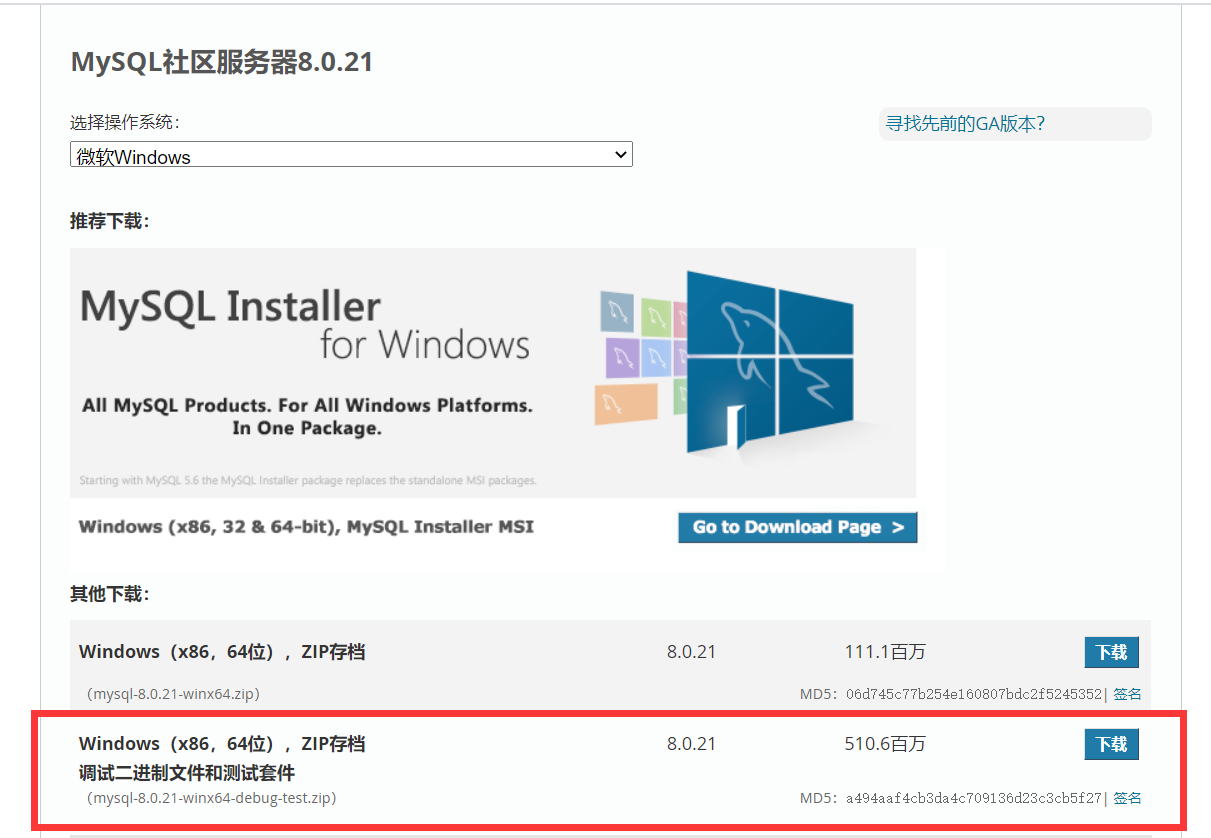The height and width of the screenshot is (838, 1211).
Task: Click the Go to Download Page button
Action: [797, 527]
